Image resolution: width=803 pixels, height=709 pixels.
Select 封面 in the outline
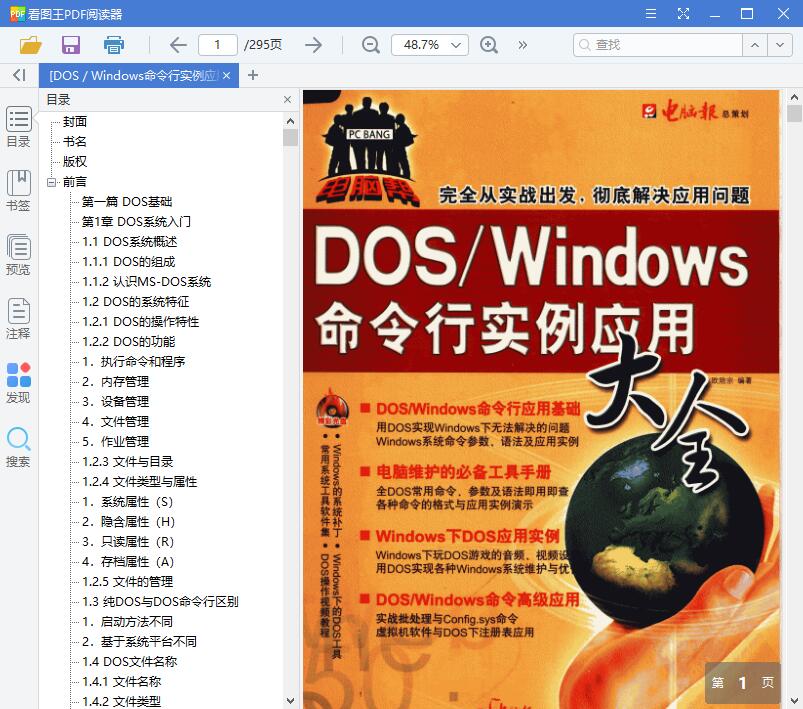click(x=75, y=121)
